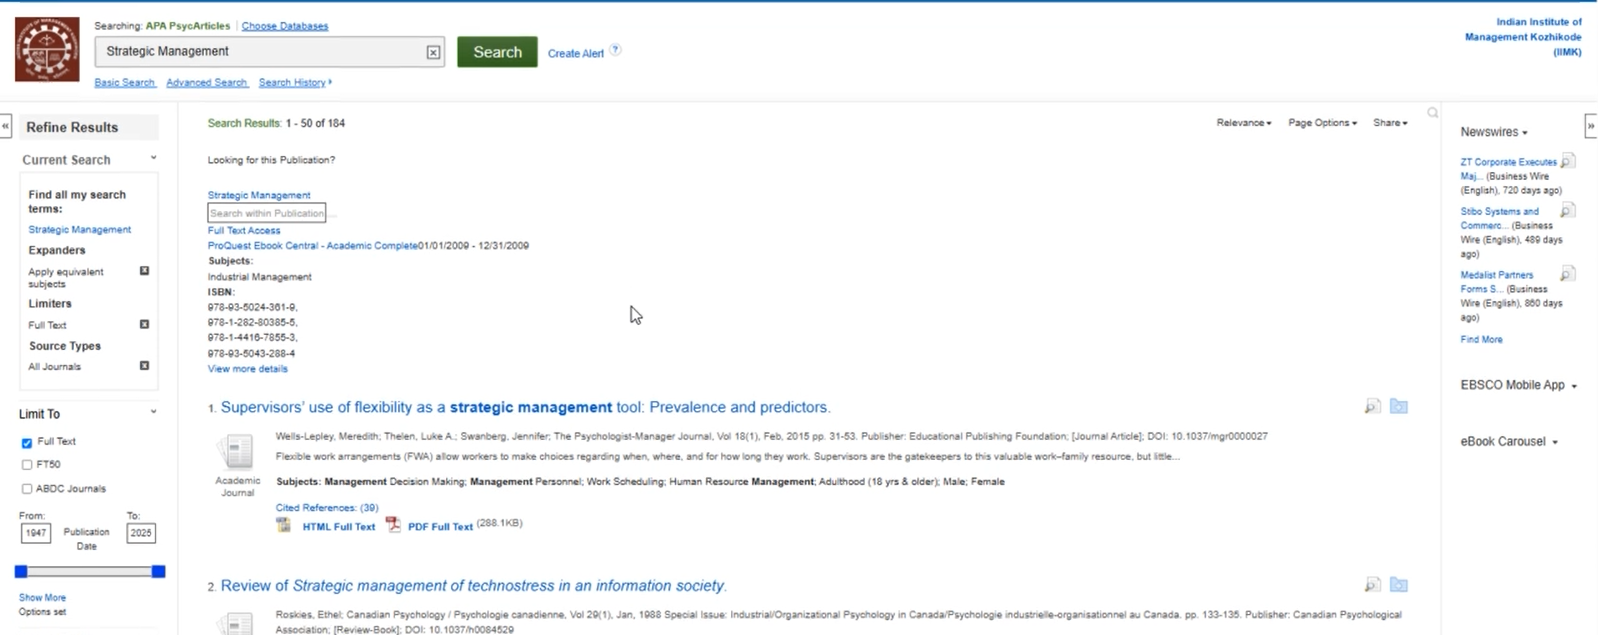Remove the All Journals source type icon

coord(144,366)
